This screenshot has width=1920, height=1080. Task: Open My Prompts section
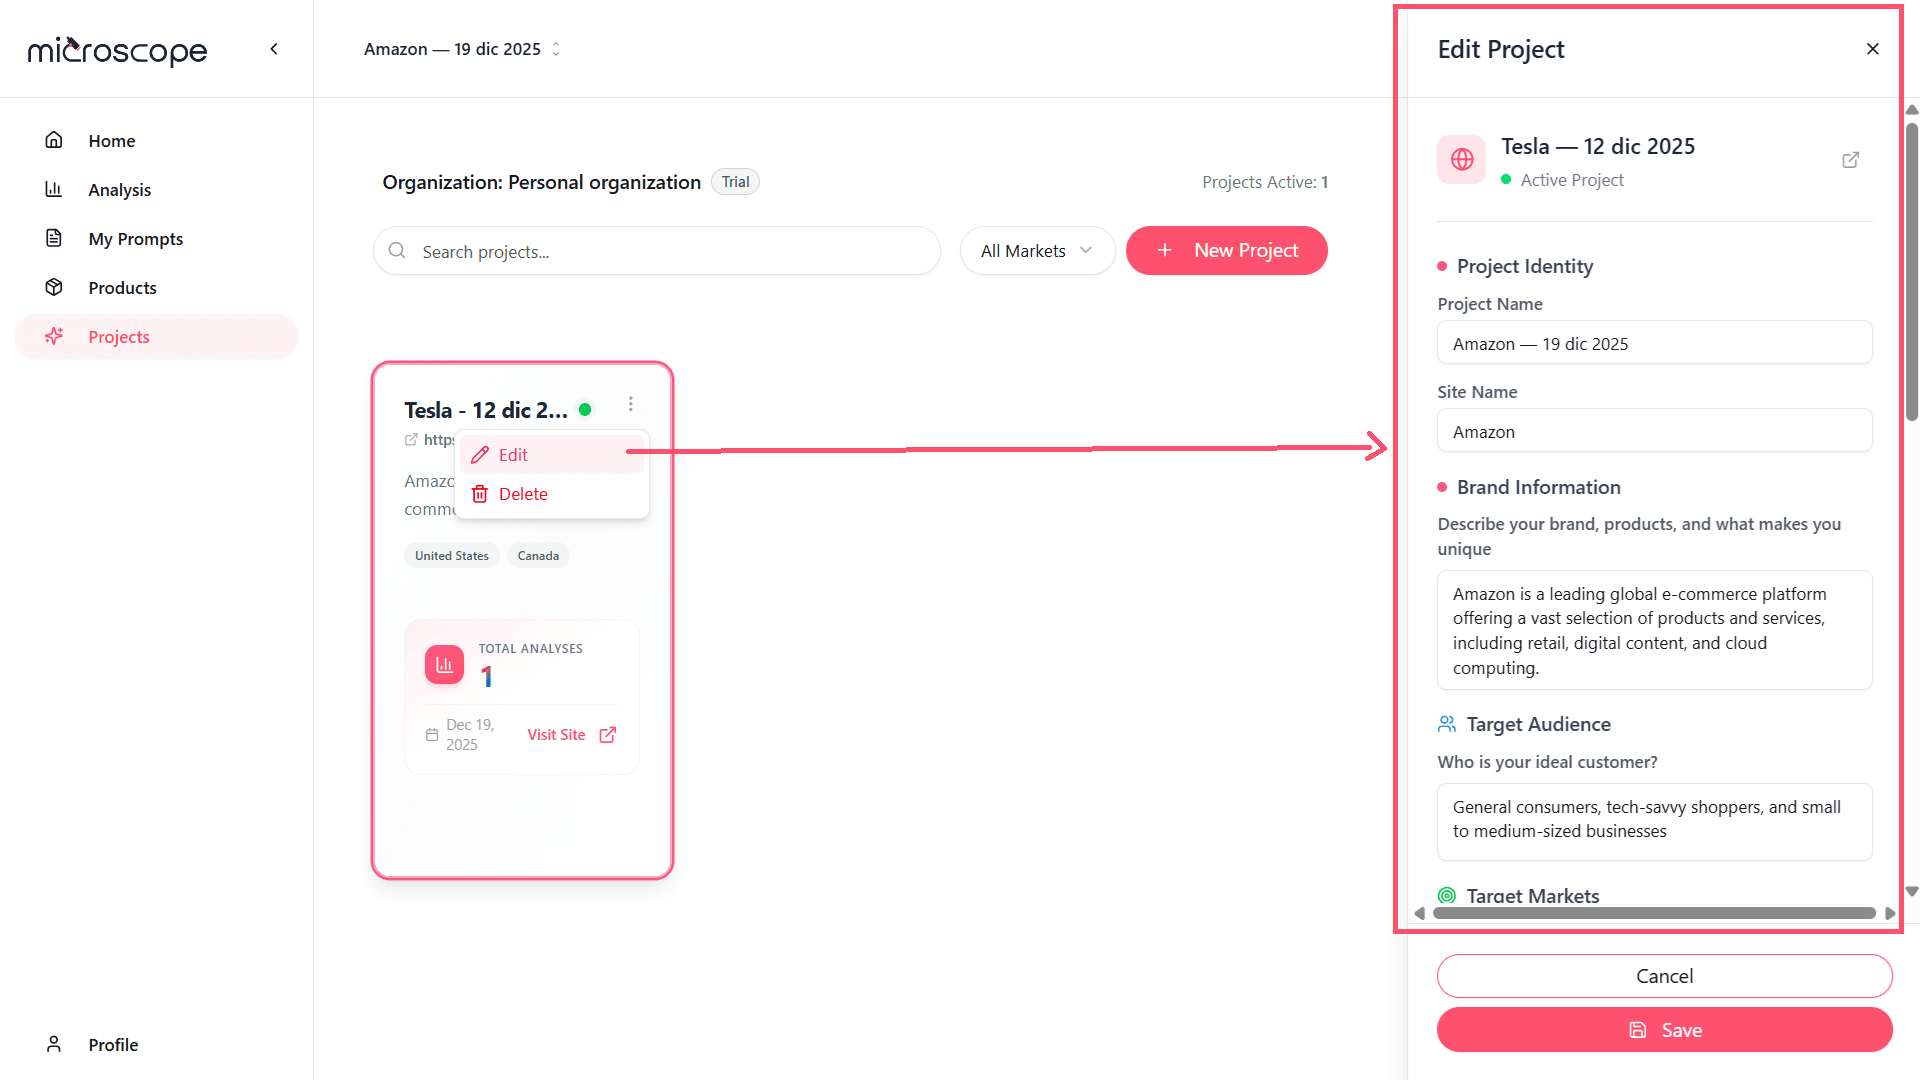[135, 239]
